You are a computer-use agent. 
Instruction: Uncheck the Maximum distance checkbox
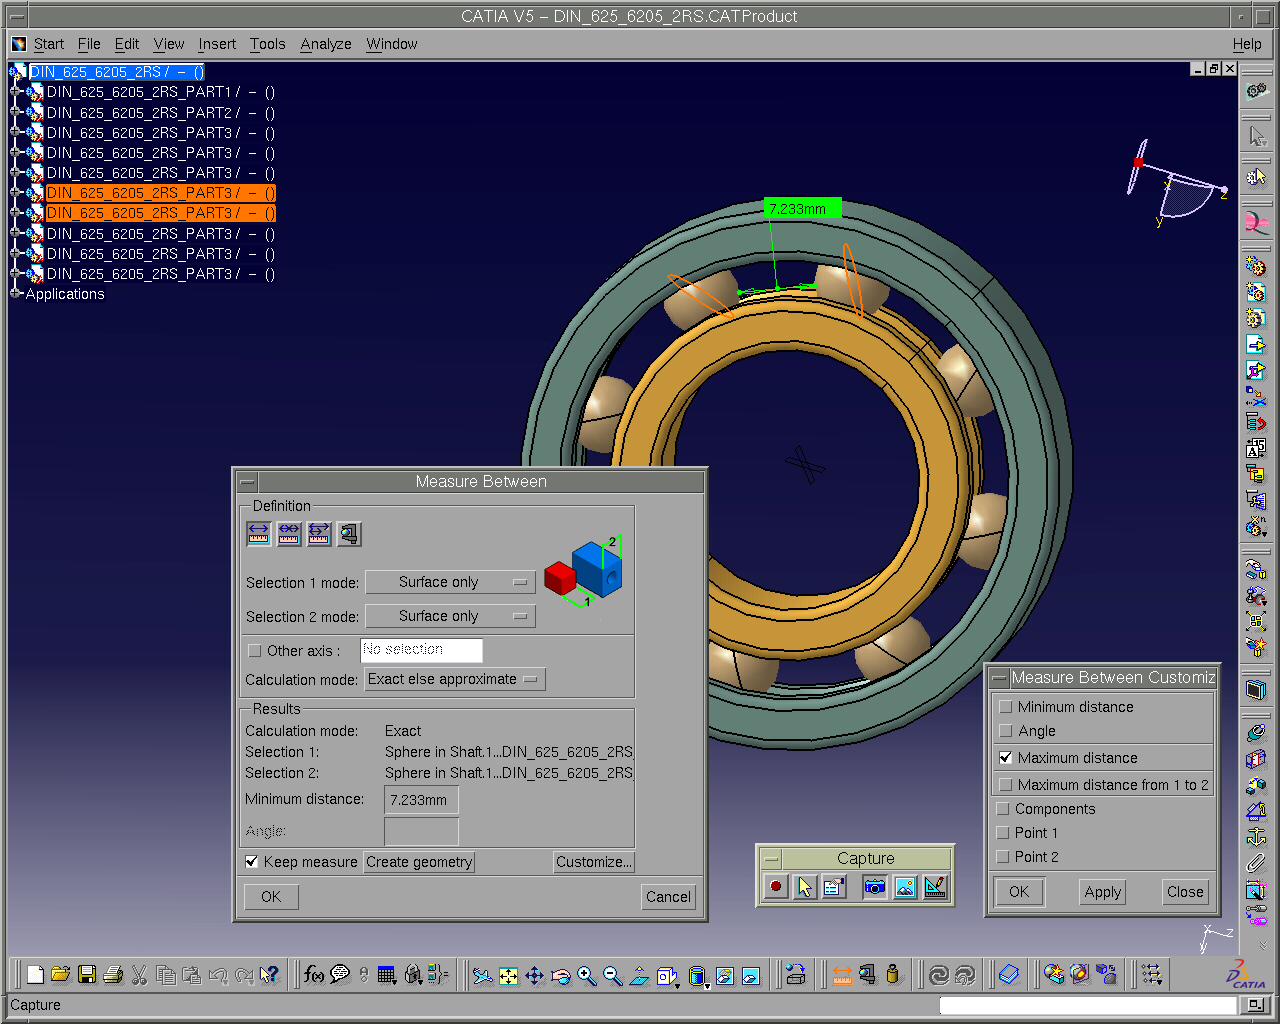1006,758
